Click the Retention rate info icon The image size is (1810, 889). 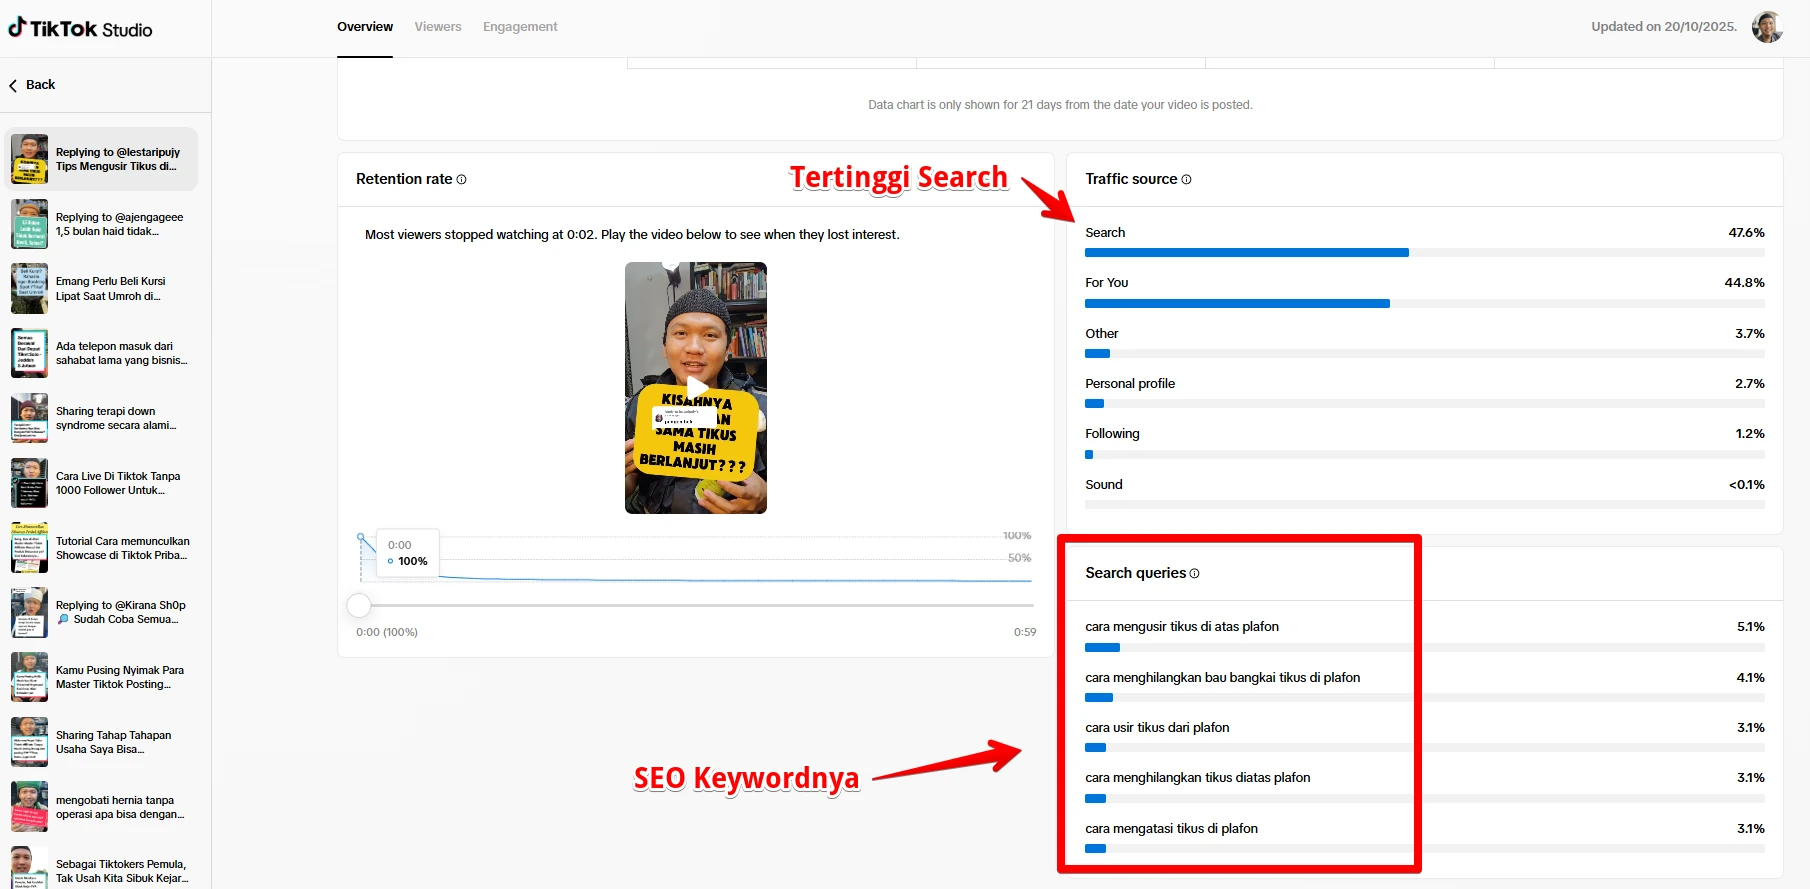point(461,180)
